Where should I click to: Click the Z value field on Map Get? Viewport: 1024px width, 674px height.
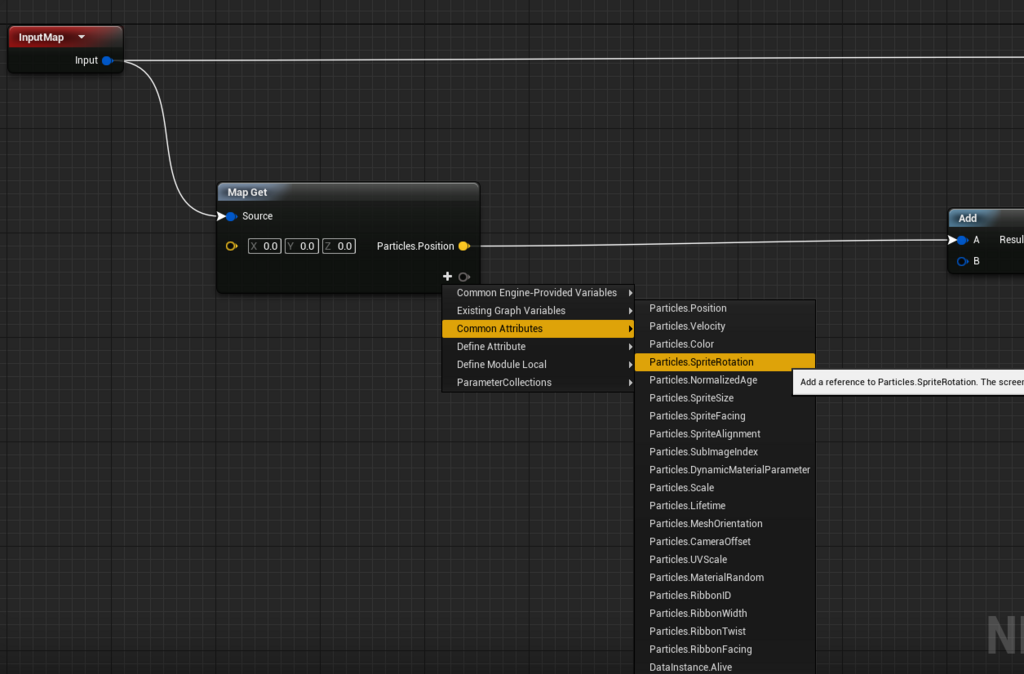(x=339, y=246)
